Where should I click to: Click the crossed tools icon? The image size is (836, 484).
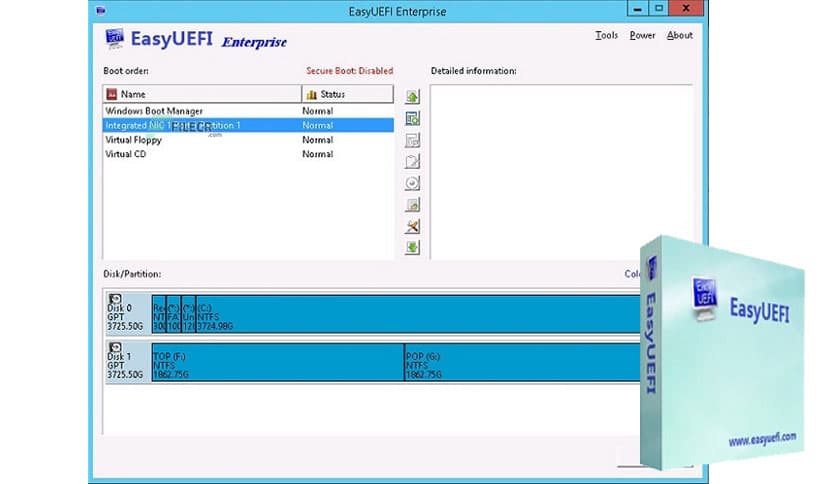(412, 226)
